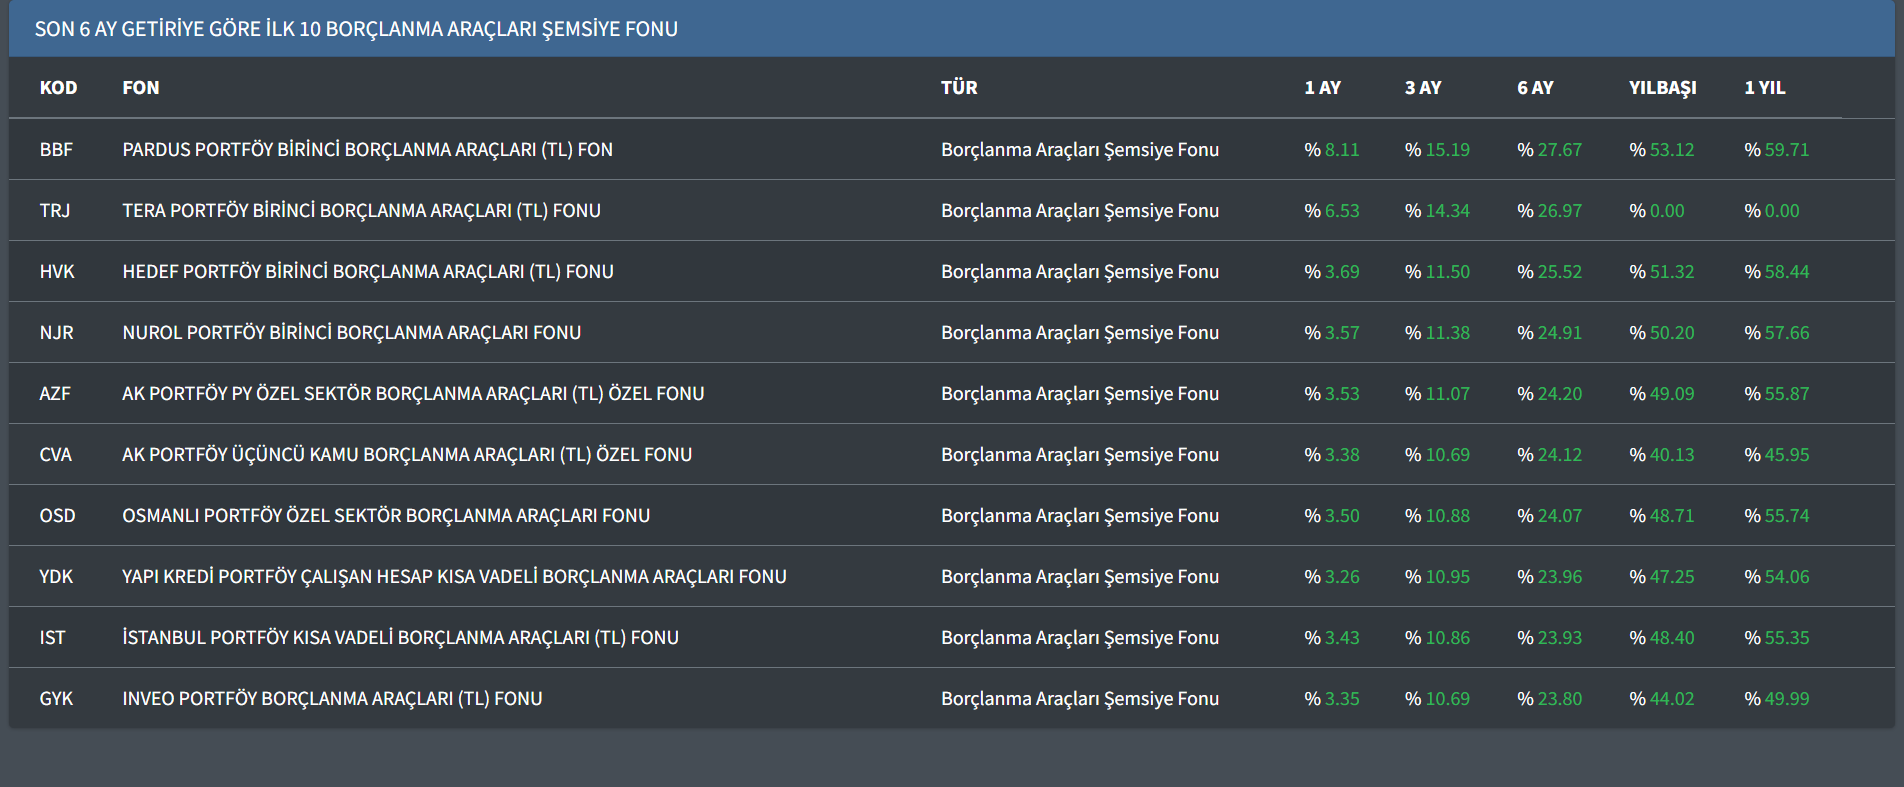1904x787 pixels.
Task: Click the KOD column header
Action: pyautogui.click(x=58, y=88)
